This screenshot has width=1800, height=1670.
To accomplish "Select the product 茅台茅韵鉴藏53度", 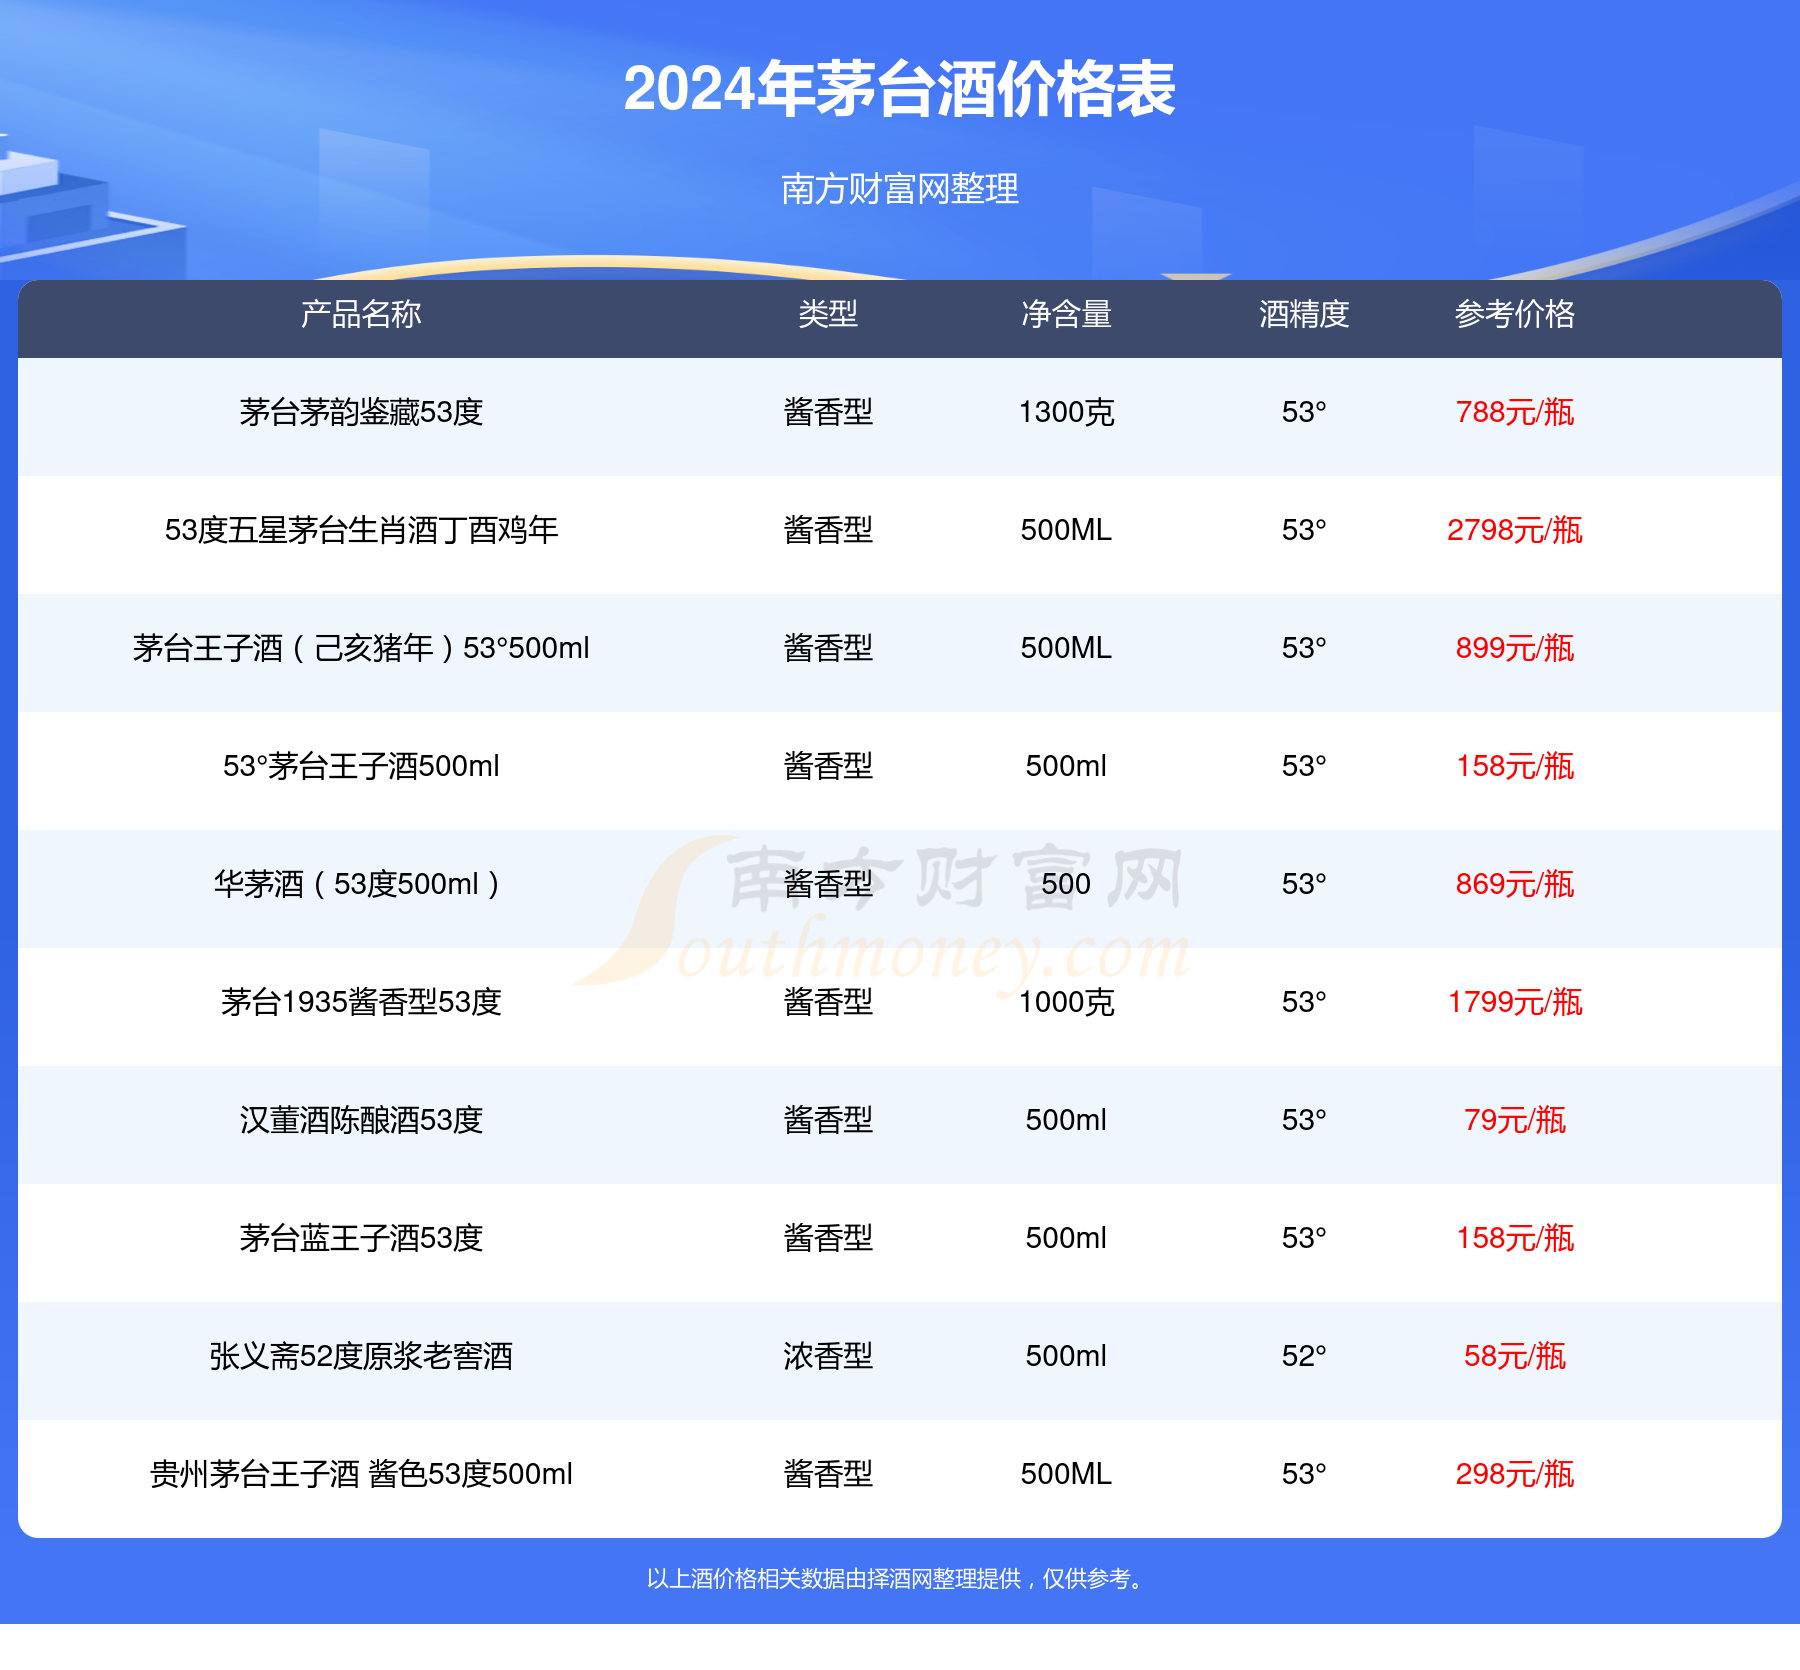I will pyautogui.click(x=361, y=412).
